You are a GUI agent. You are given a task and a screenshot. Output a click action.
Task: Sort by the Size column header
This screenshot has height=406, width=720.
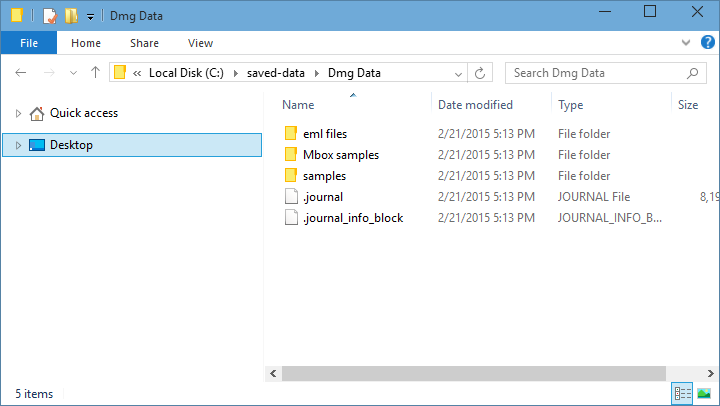[688, 105]
